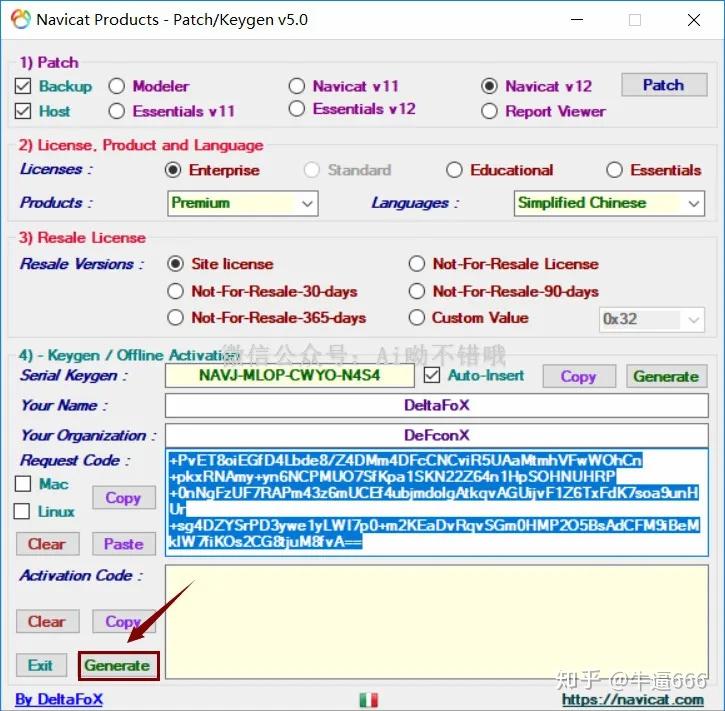725x711 pixels.
Task: Choose Not-For-Resale-365-days option
Action: 175,318
